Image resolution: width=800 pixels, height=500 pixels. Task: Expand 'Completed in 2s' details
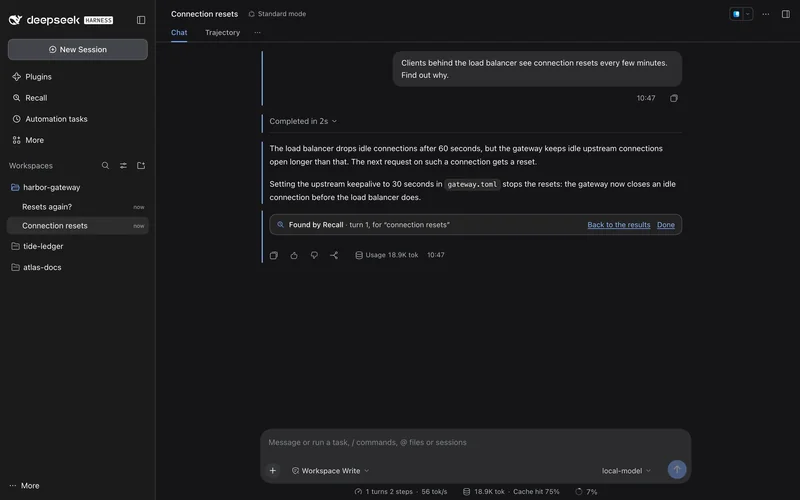(303, 121)
